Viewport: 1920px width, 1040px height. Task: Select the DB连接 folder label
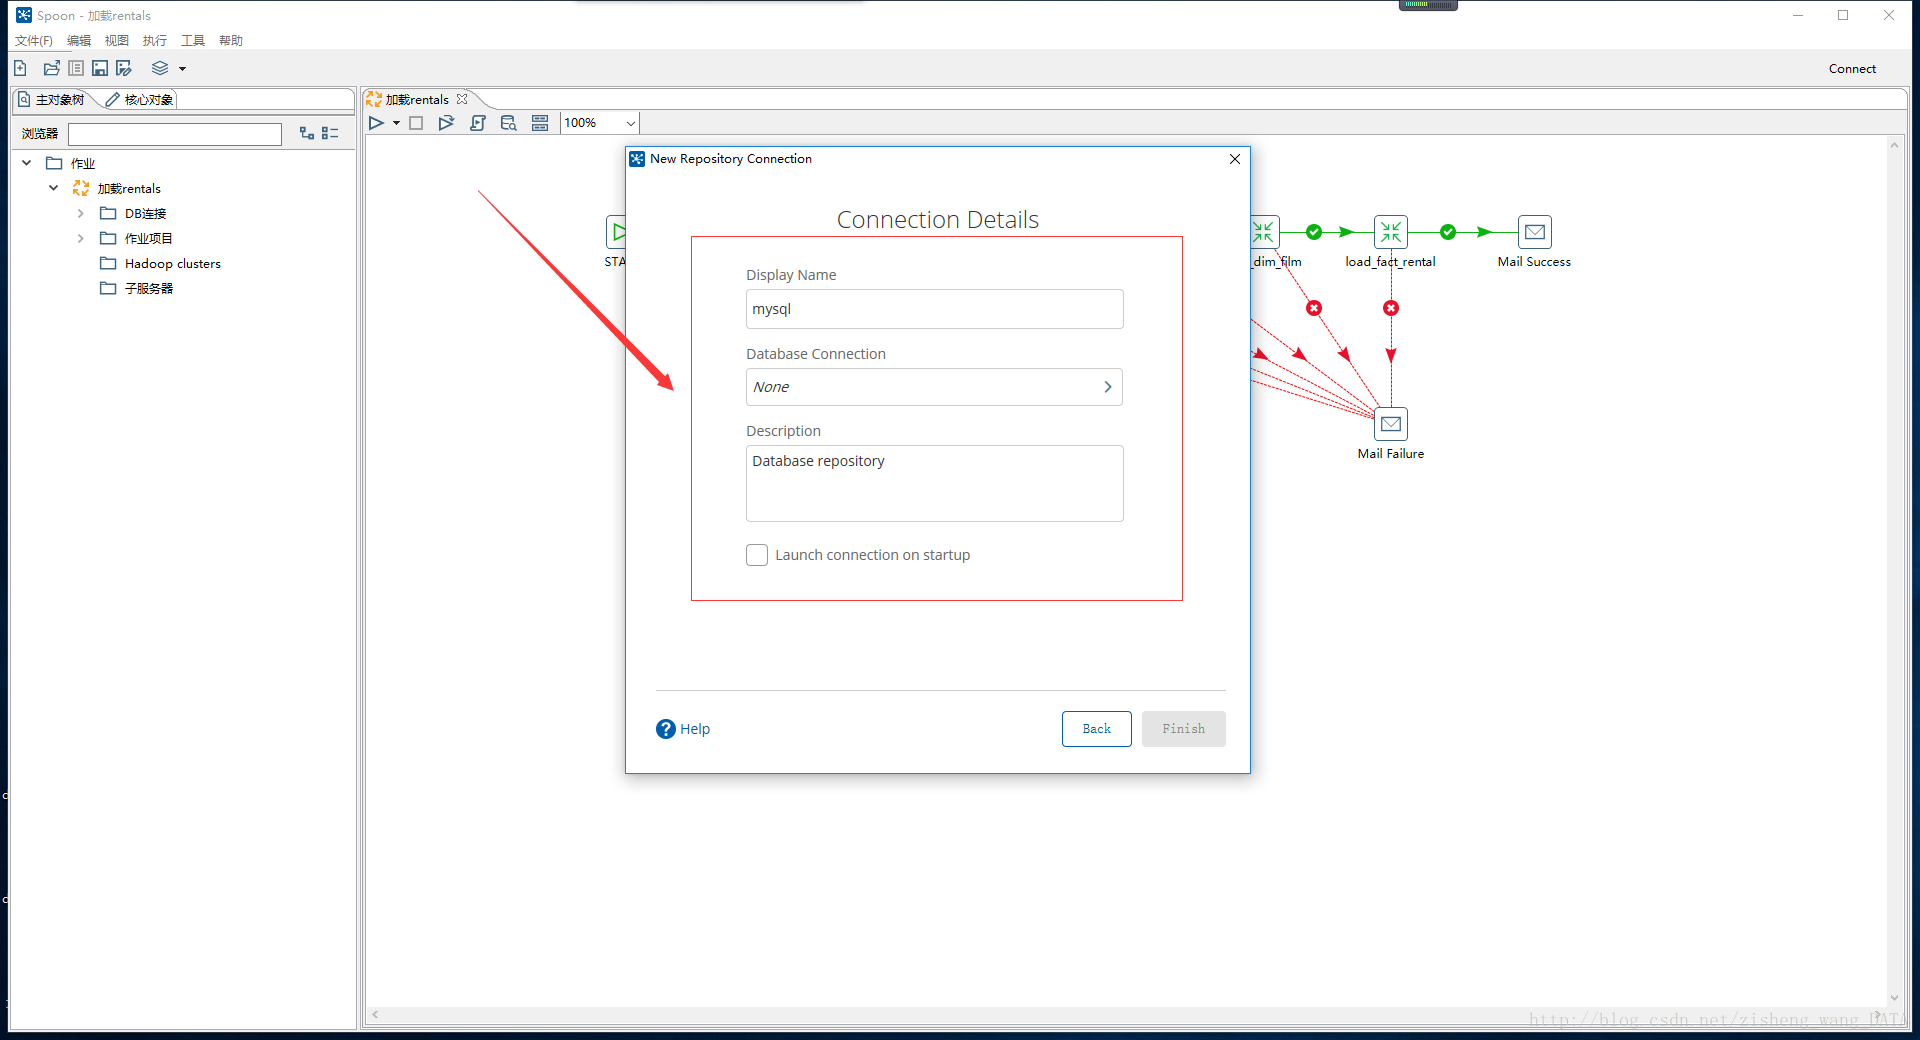(x=145, y=213)
